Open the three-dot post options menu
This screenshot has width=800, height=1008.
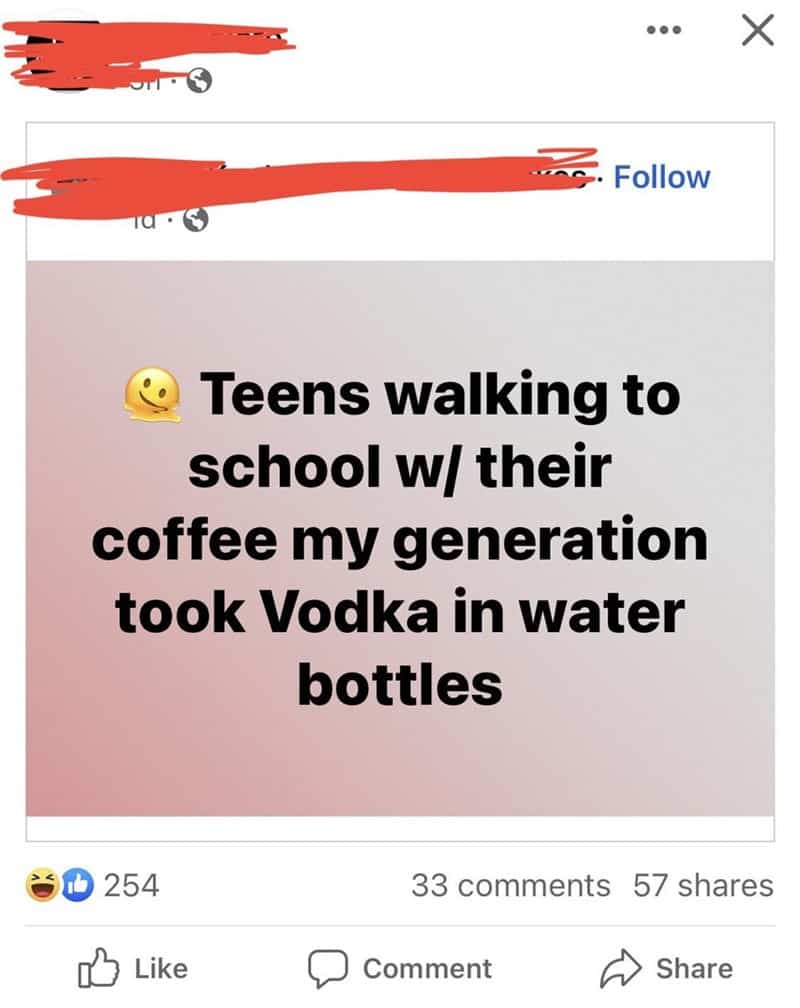click(664, 30)
